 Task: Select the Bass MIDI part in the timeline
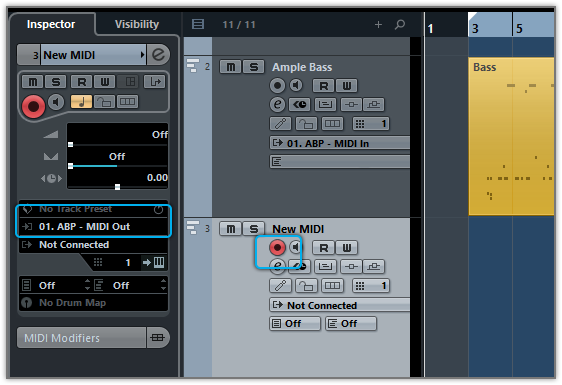pyautogui.click(x=511, y=136)
